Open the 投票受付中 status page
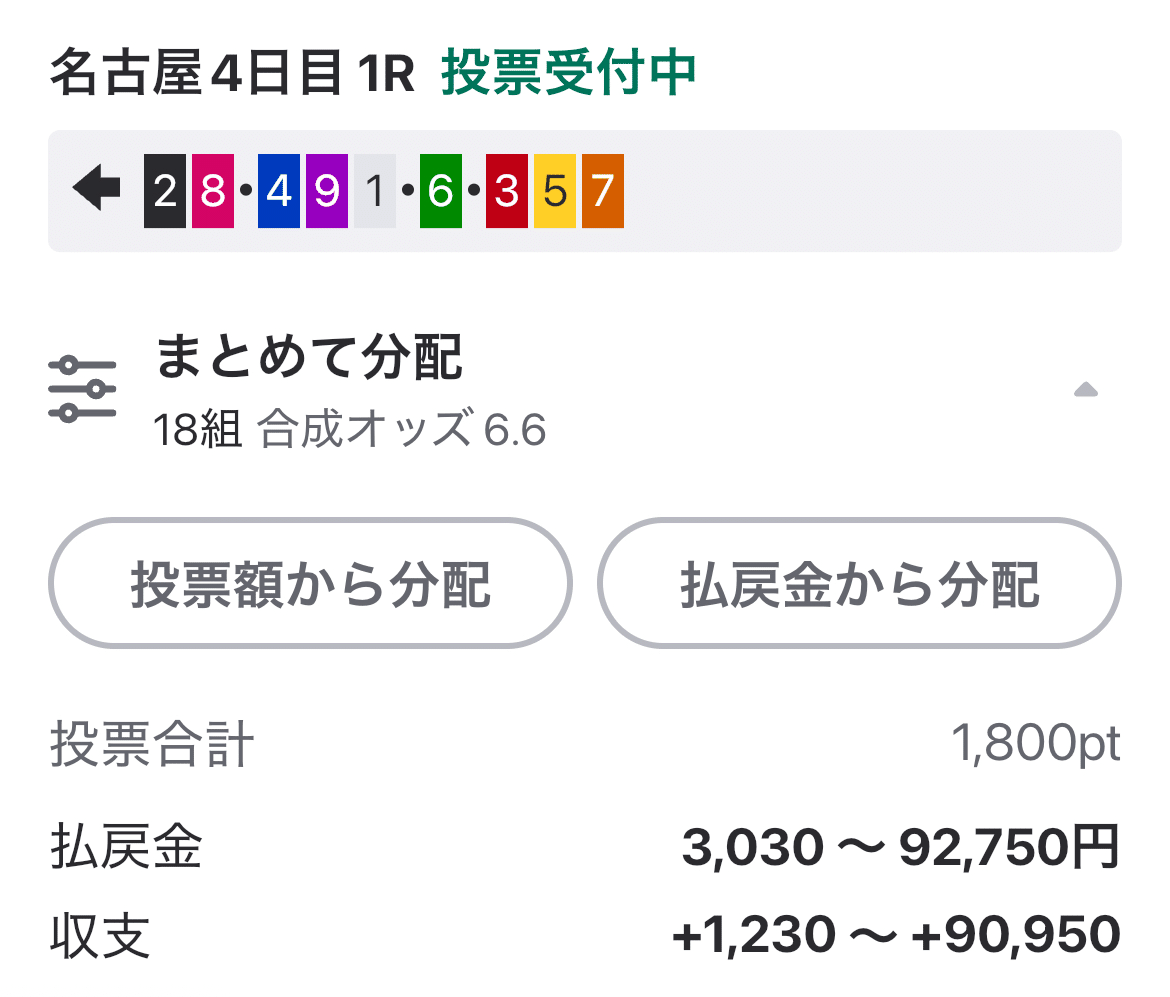1170x997 pixels. tap(565, 72)
